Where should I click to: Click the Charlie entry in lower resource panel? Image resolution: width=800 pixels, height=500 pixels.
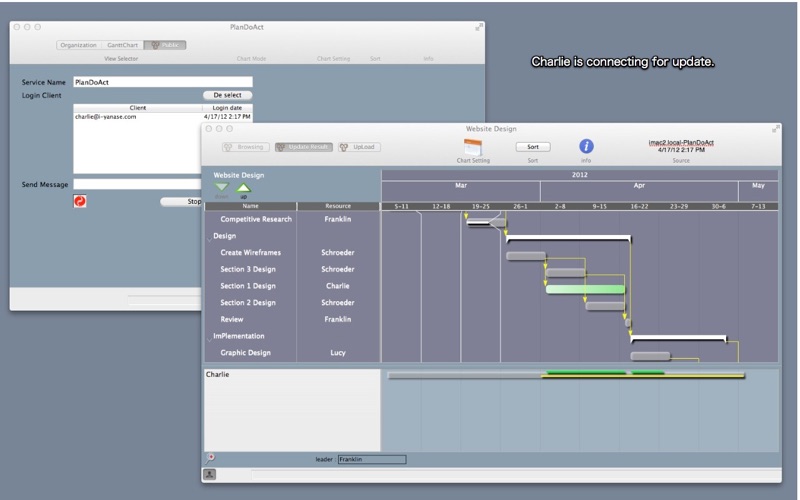click(217, 374)
